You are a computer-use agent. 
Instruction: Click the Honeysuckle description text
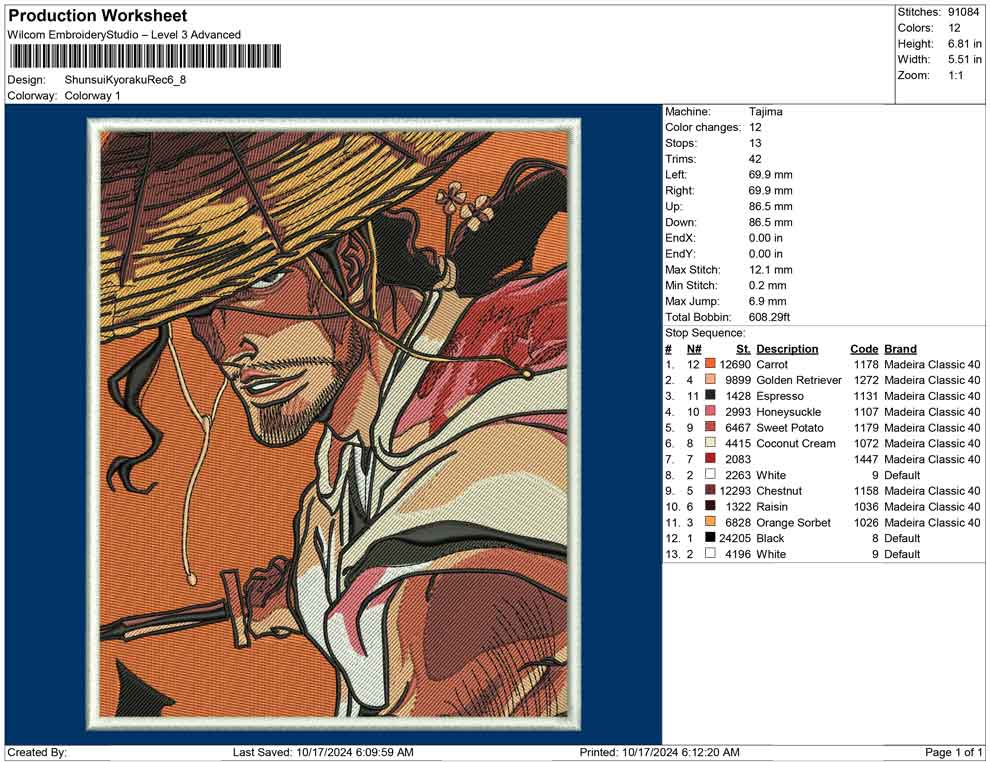pyautogui.click(x=789, y=412)
